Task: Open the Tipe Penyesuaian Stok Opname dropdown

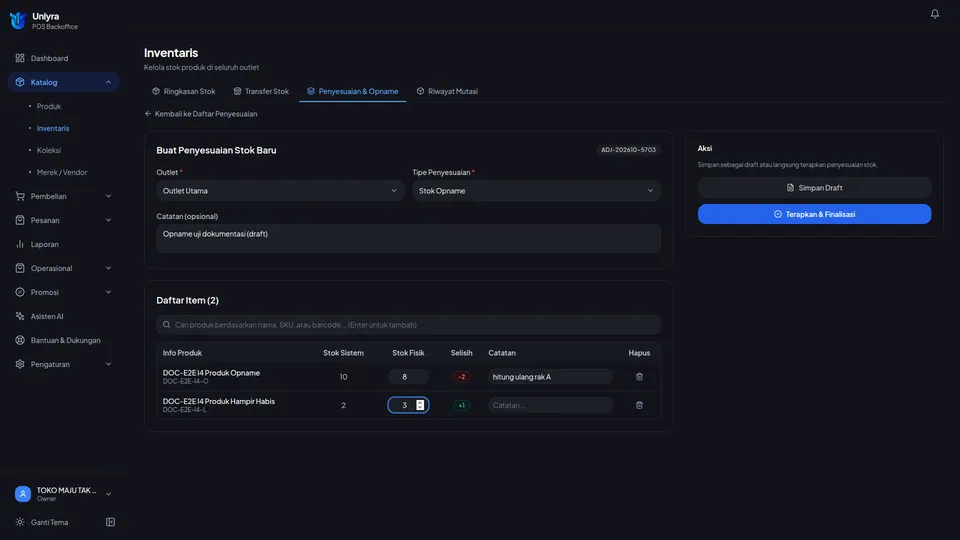Action: pos(536,190)
